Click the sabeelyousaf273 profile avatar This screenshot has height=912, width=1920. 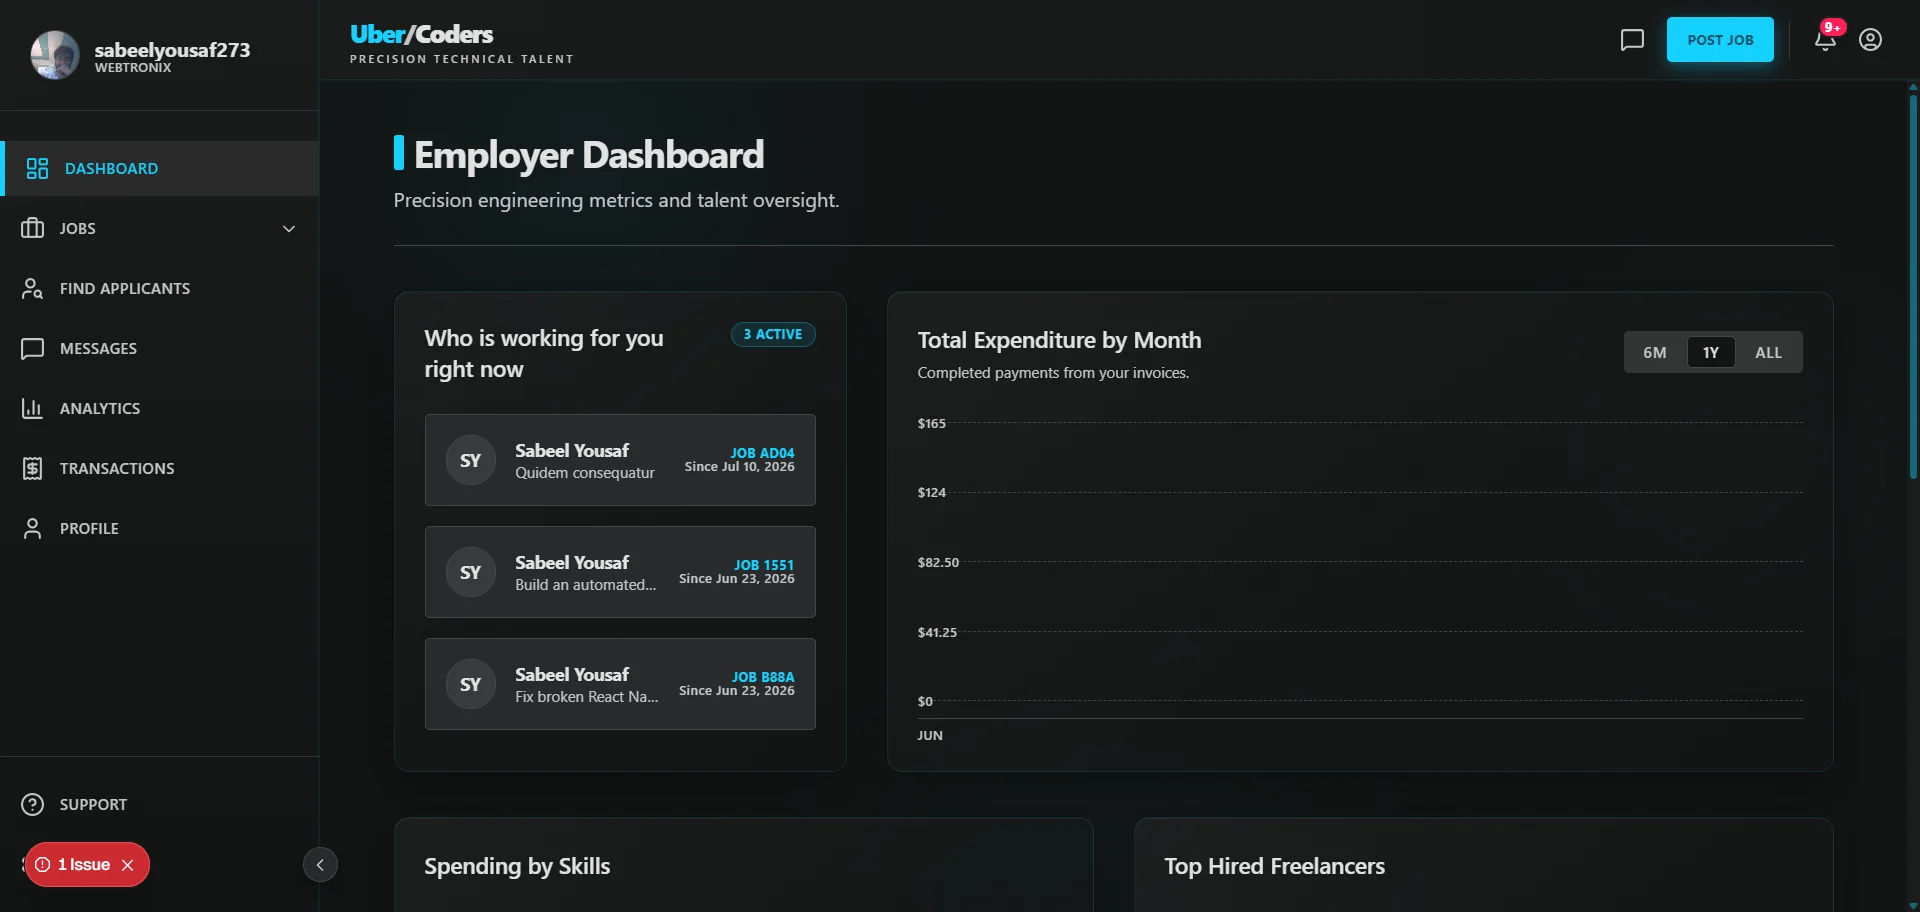point(55,55)
